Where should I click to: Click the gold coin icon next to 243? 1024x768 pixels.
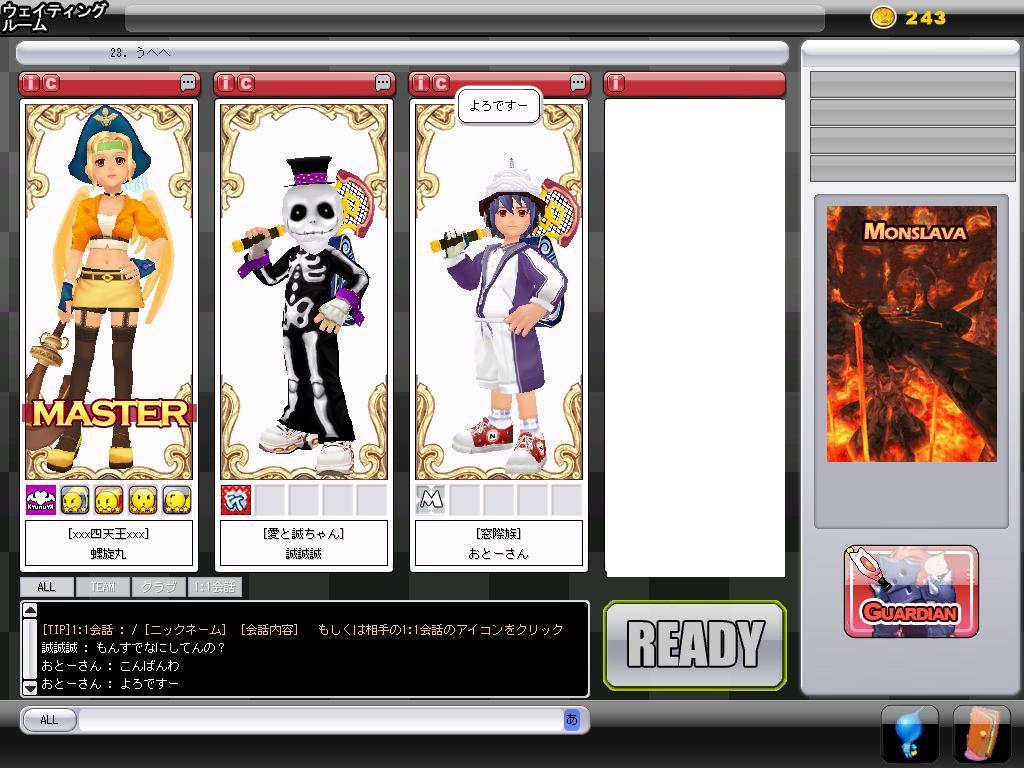coord(883,17)
